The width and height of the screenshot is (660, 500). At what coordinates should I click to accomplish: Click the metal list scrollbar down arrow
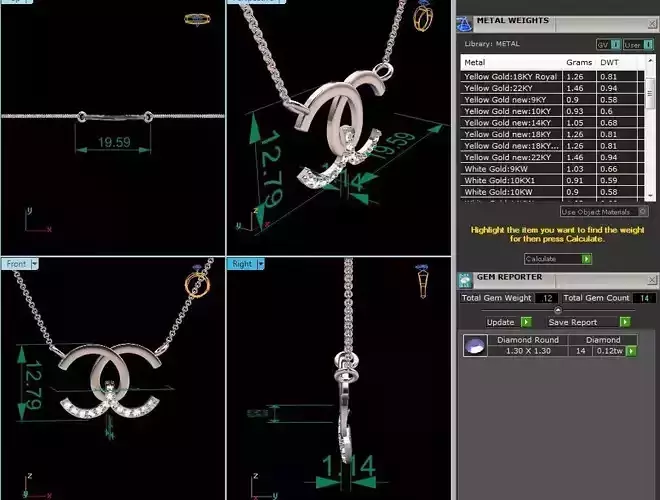pyautogui.click(x=650, y=196)
